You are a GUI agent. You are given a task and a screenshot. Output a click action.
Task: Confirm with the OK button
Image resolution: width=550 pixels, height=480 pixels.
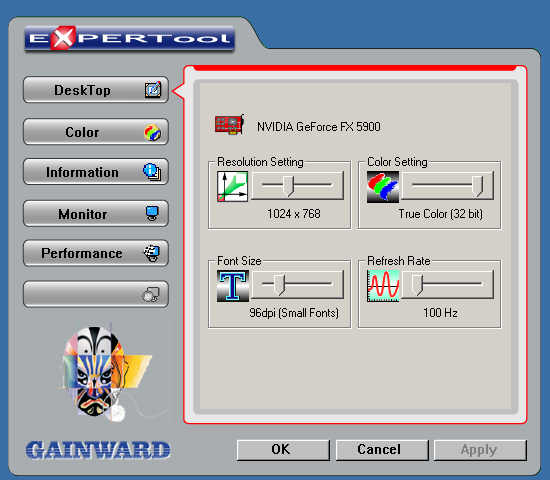pos(283,450)
